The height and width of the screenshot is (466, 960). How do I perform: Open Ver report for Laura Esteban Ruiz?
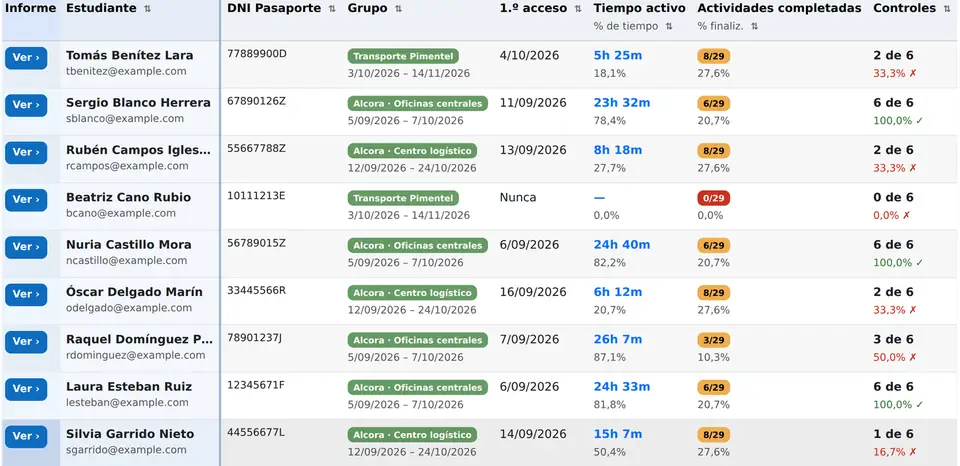point(26,389)
